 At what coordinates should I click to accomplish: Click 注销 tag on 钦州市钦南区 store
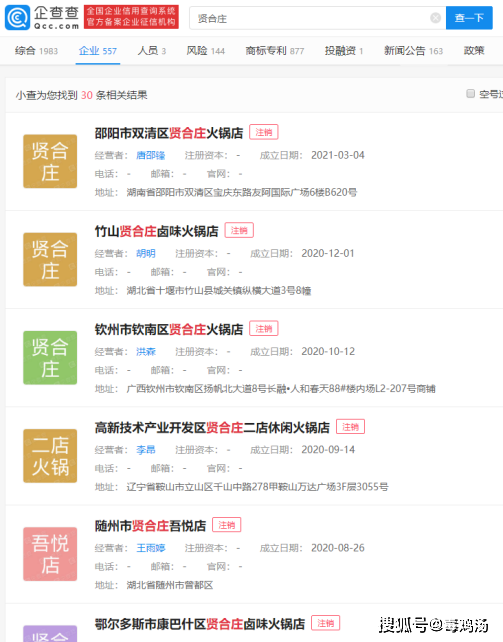[264, 329]
